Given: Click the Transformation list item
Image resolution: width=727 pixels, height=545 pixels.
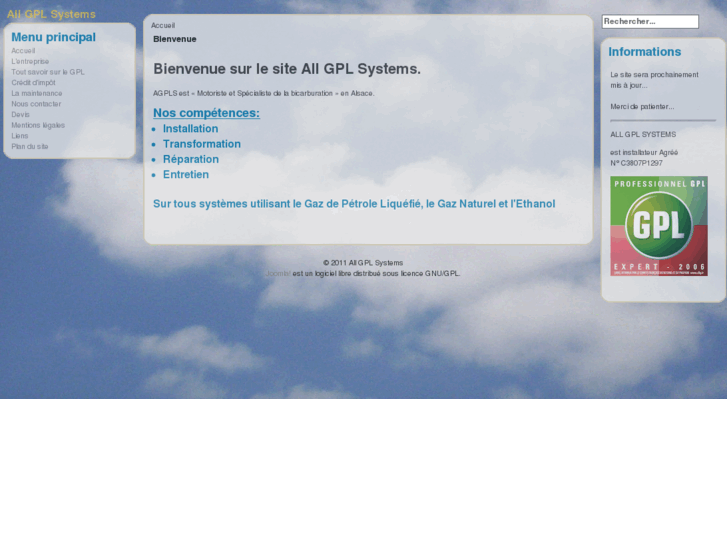Looking at the screenshot, I should click(202, 144).
